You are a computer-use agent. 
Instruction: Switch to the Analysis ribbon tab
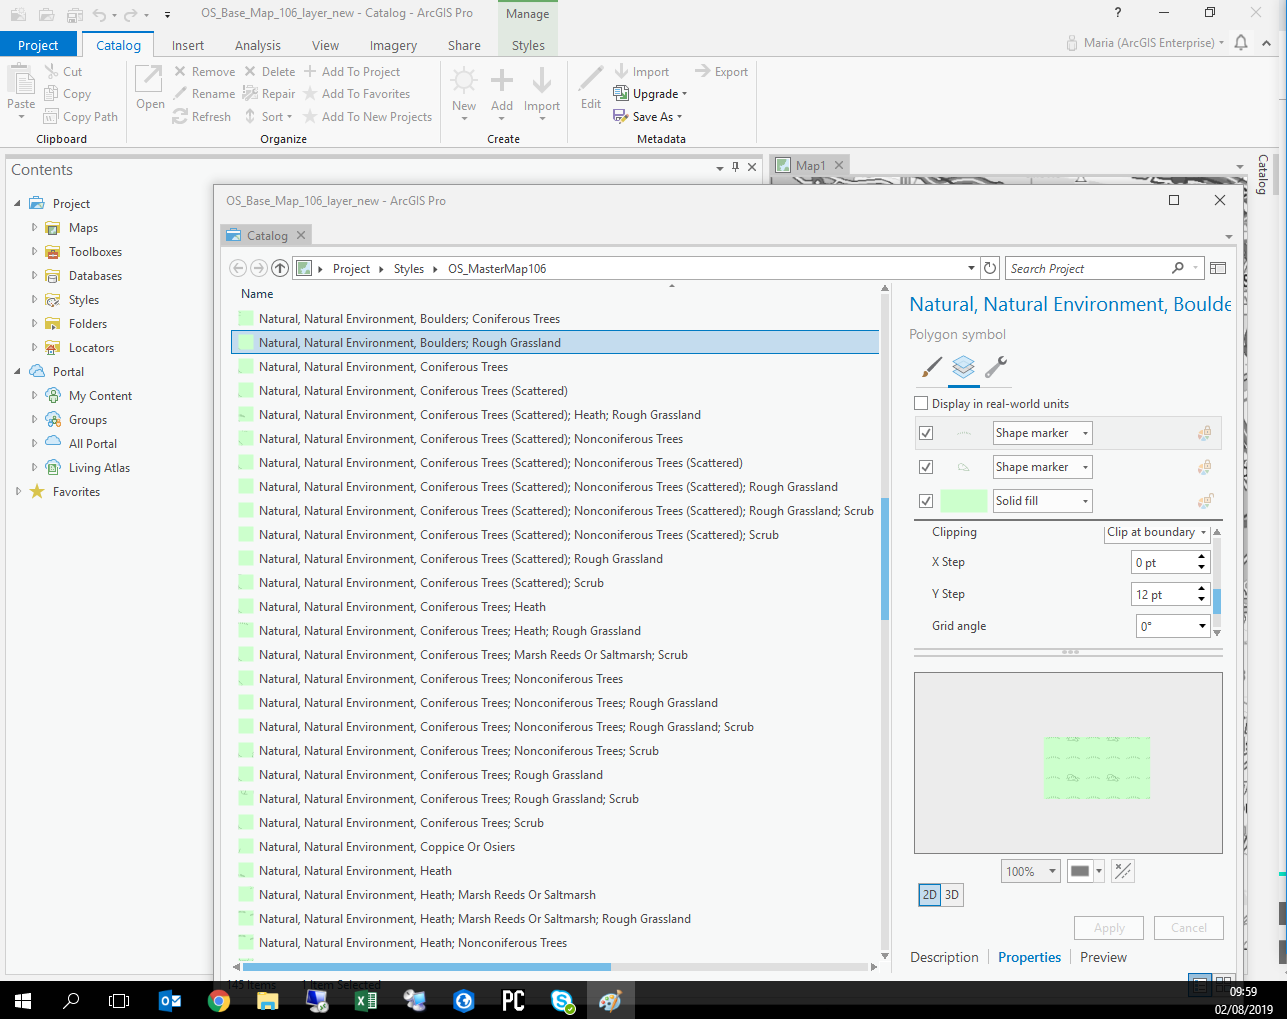click(x=258, y=45)
